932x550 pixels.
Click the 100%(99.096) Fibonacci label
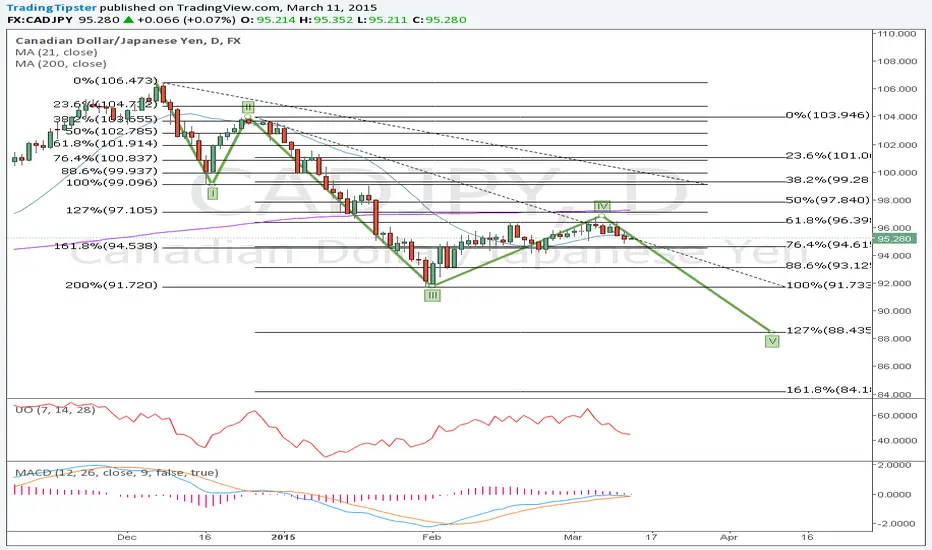[112, 183]
